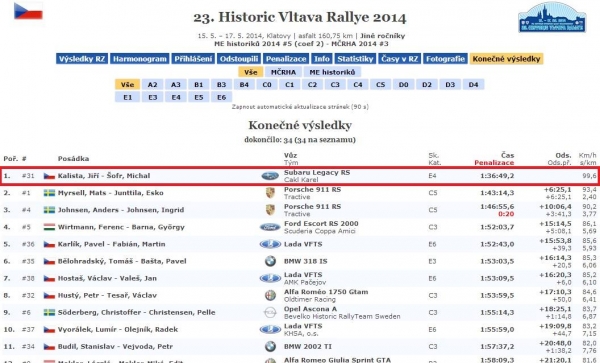
Task: Filter by class E6
Action: point(222,97)
